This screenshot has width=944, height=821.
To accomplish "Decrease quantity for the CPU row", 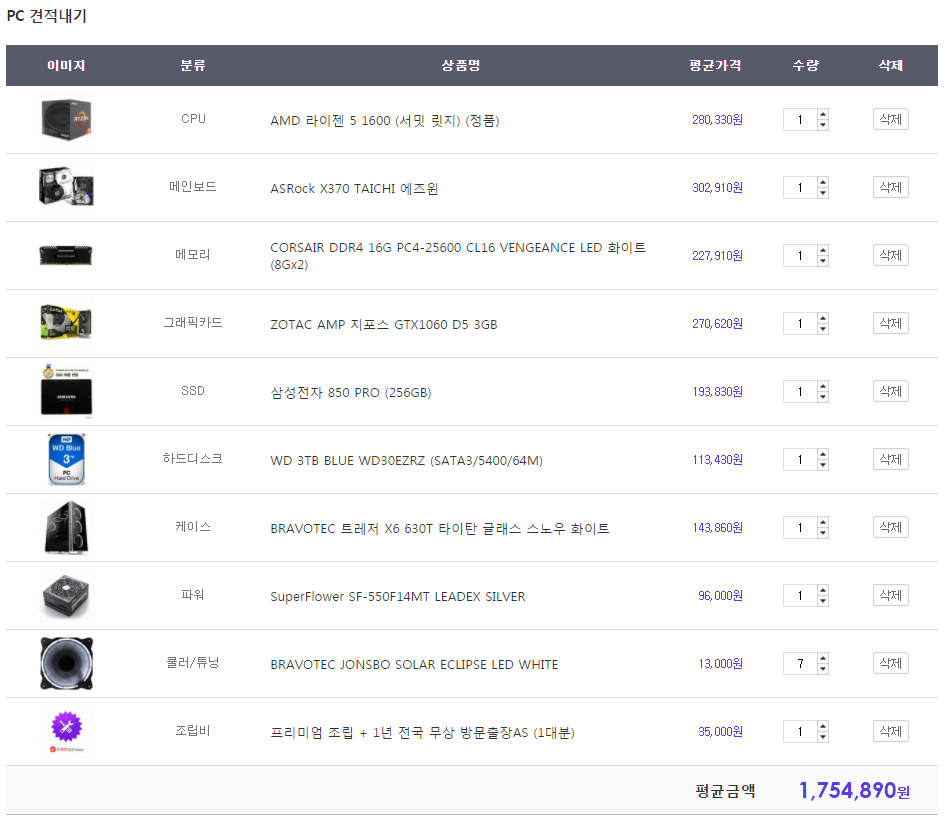I will (822, 125).
